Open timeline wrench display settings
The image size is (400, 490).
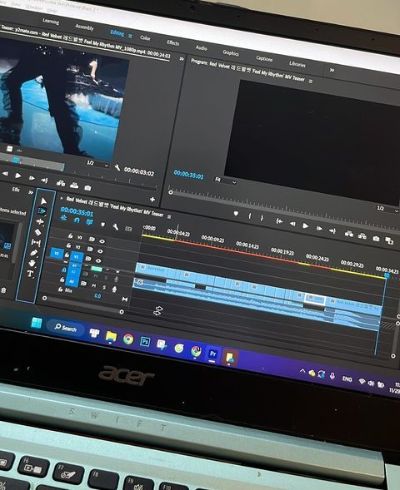click(115, 227)
